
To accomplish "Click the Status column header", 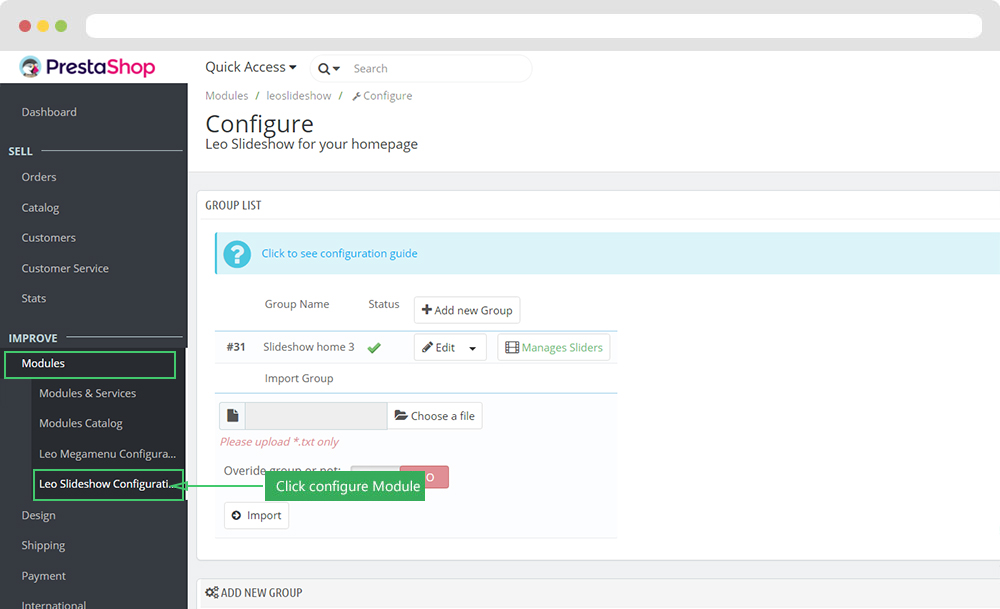I will (384, 304).
